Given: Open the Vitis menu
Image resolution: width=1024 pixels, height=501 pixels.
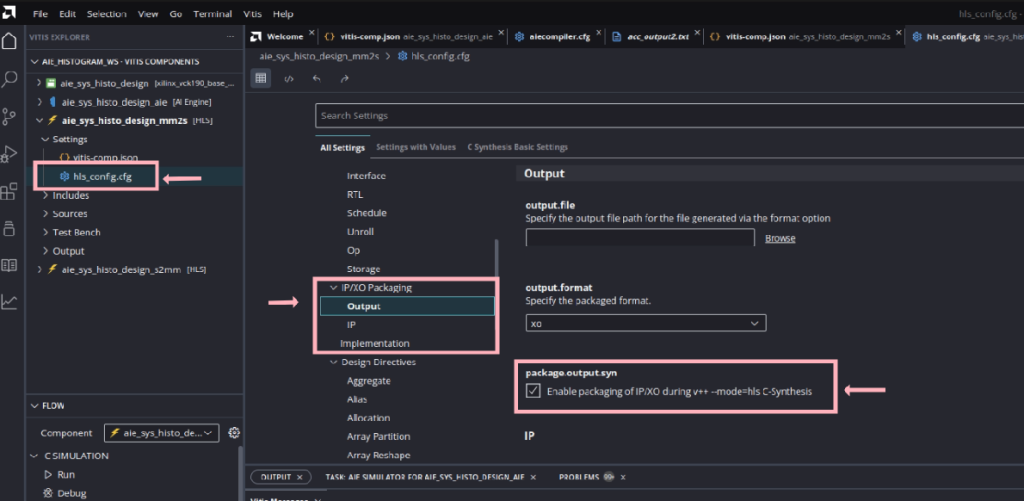Looking at the screenshot, I should (253, 14).
